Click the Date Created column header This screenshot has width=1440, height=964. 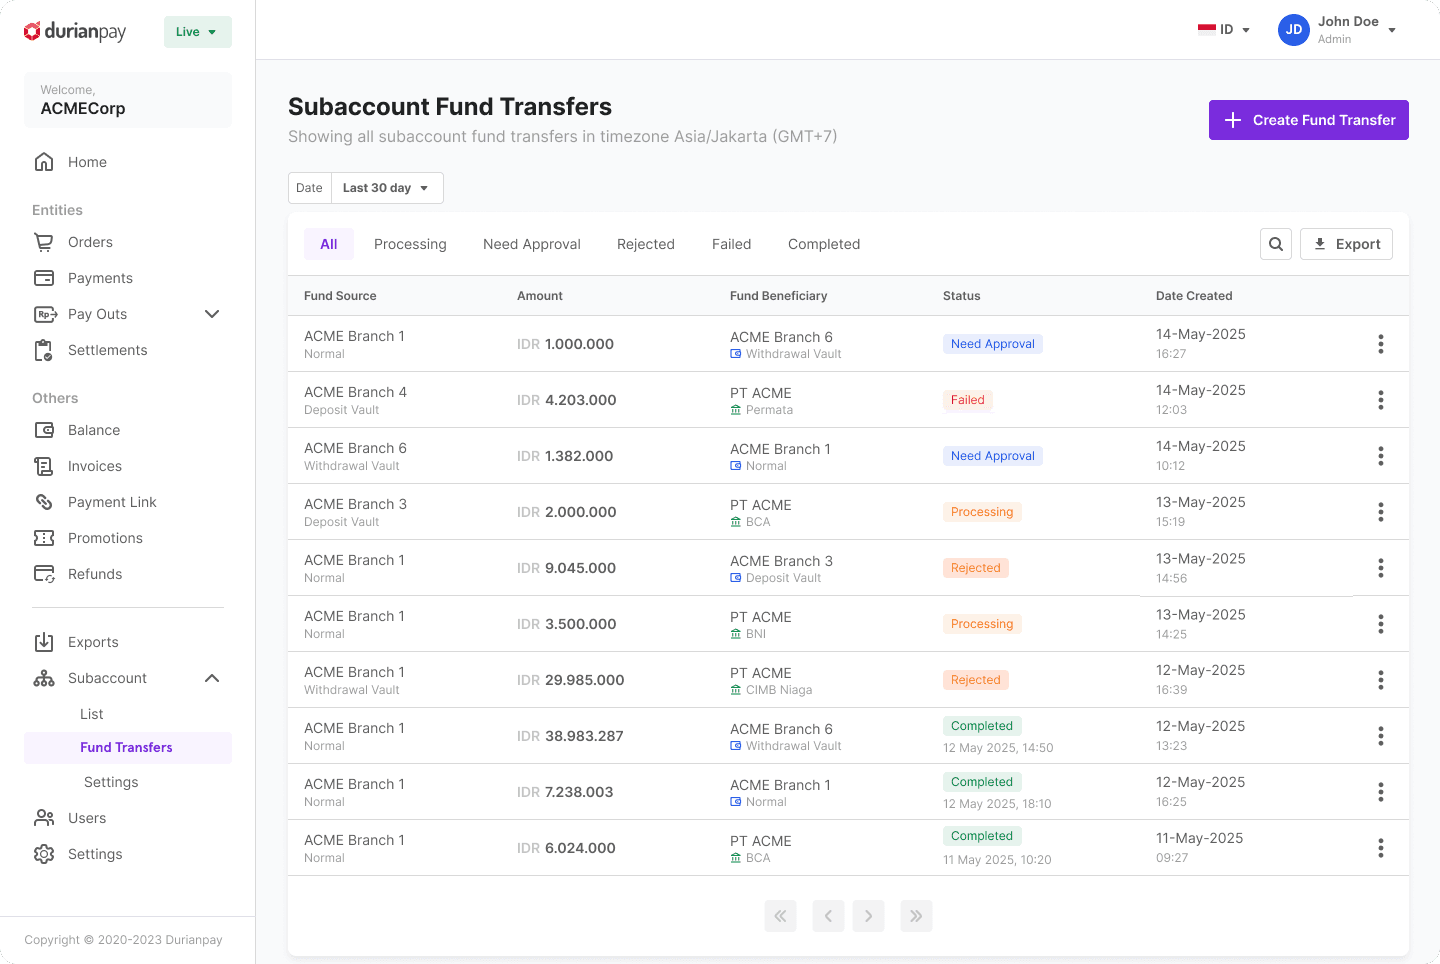(1194, 296)
